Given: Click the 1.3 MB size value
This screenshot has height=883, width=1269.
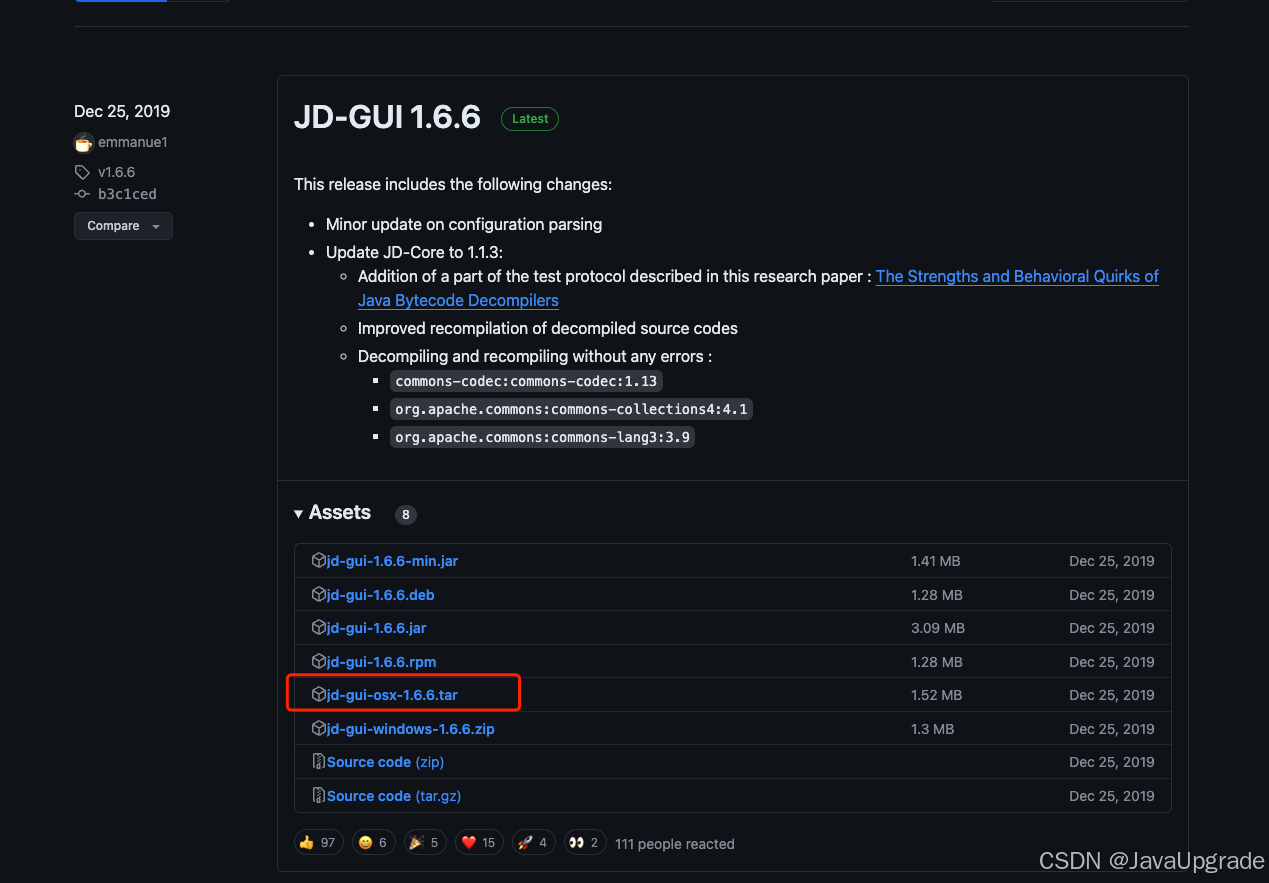Looking at the screenshot, I should [932, 729].
